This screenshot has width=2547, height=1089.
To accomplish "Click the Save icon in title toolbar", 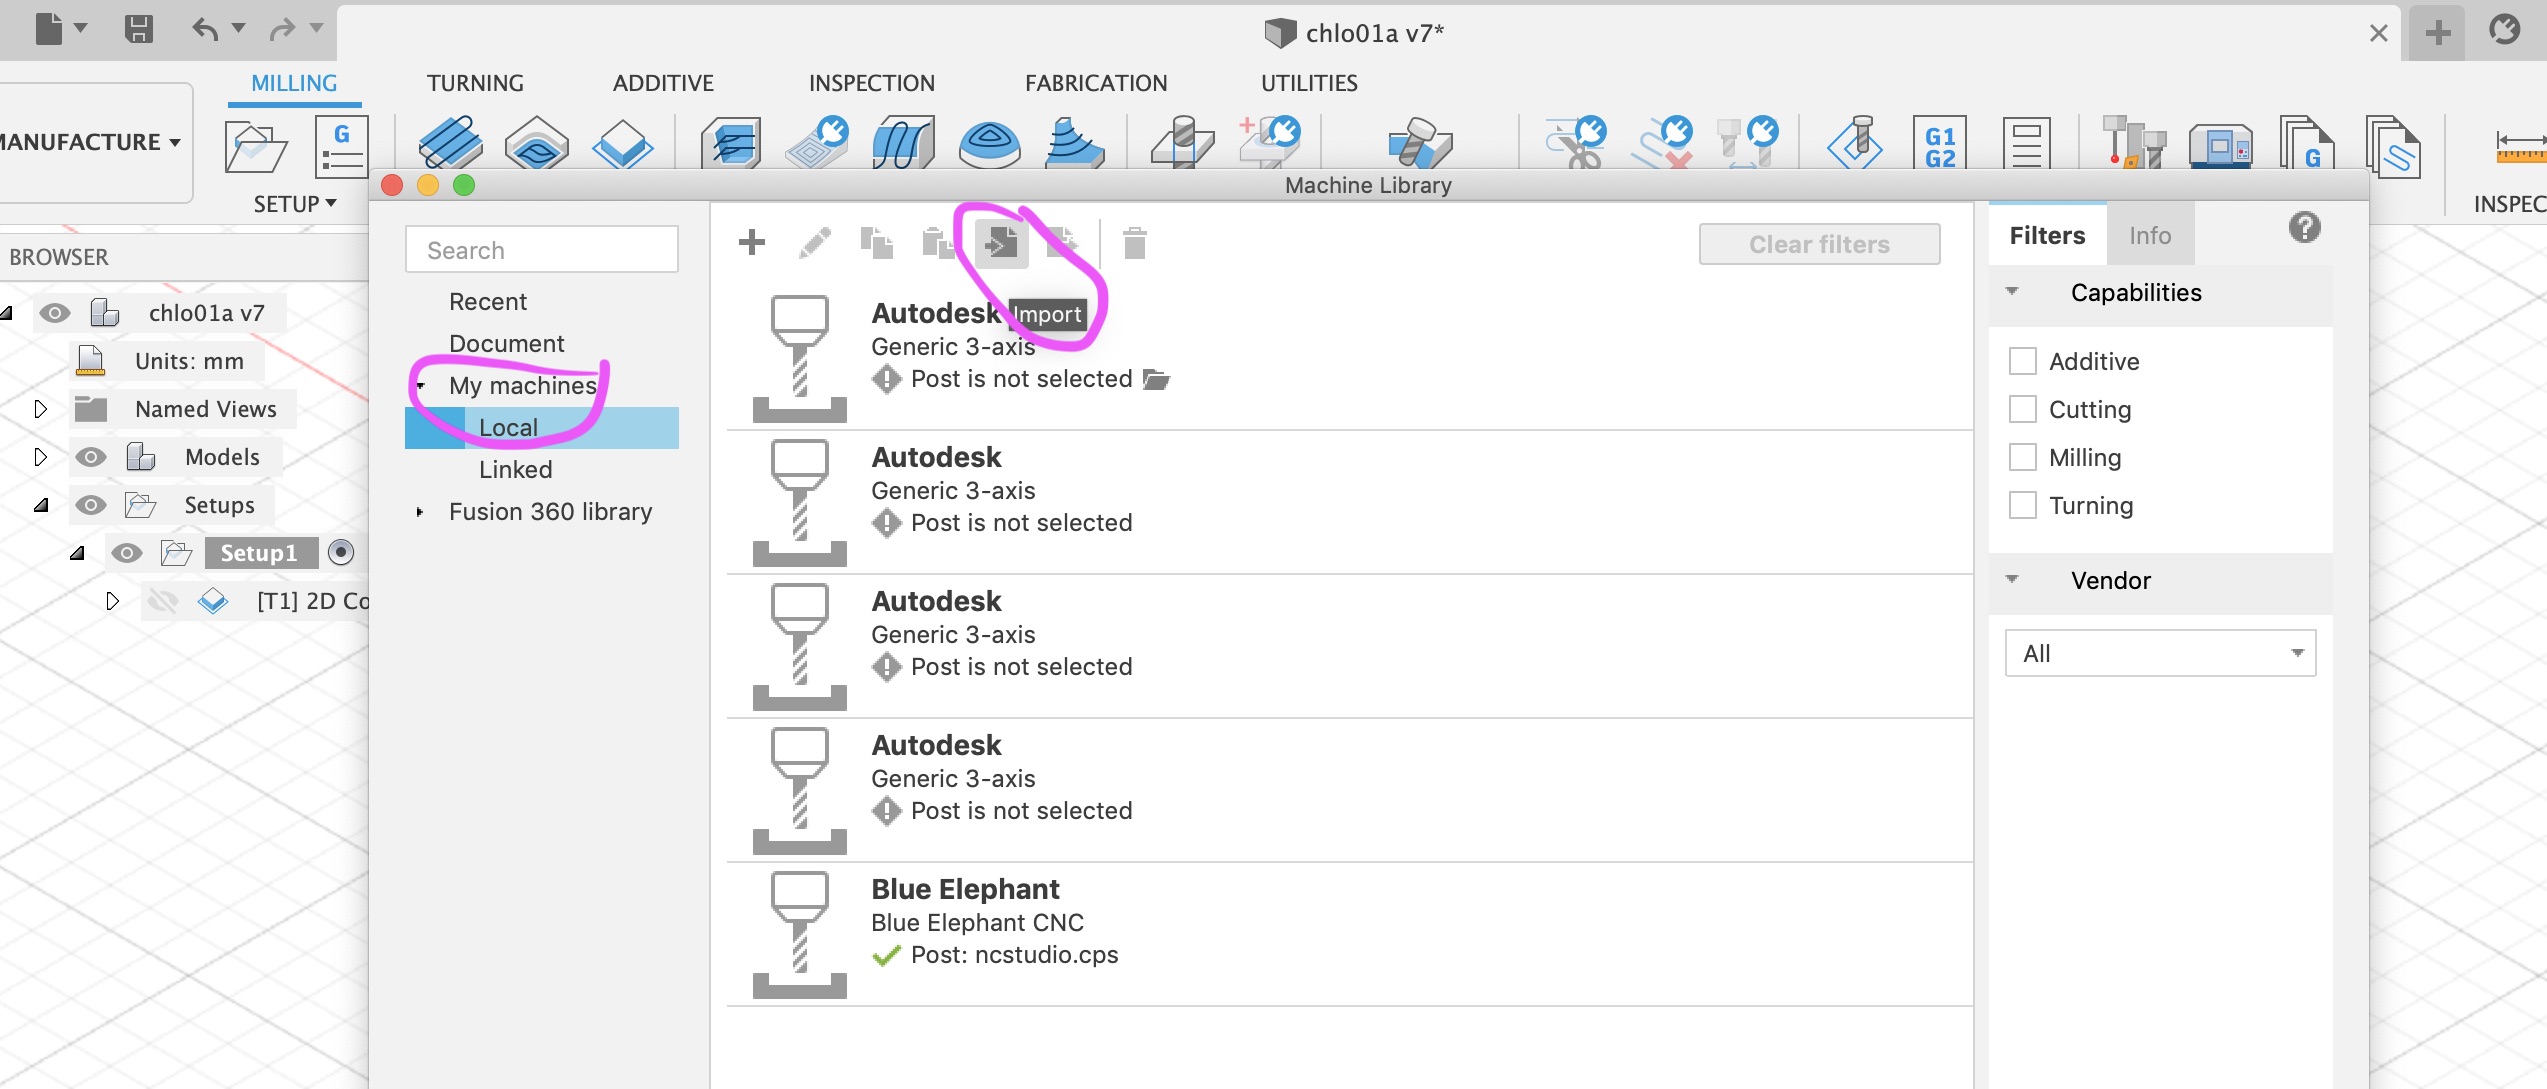I will tap(139, 29).
